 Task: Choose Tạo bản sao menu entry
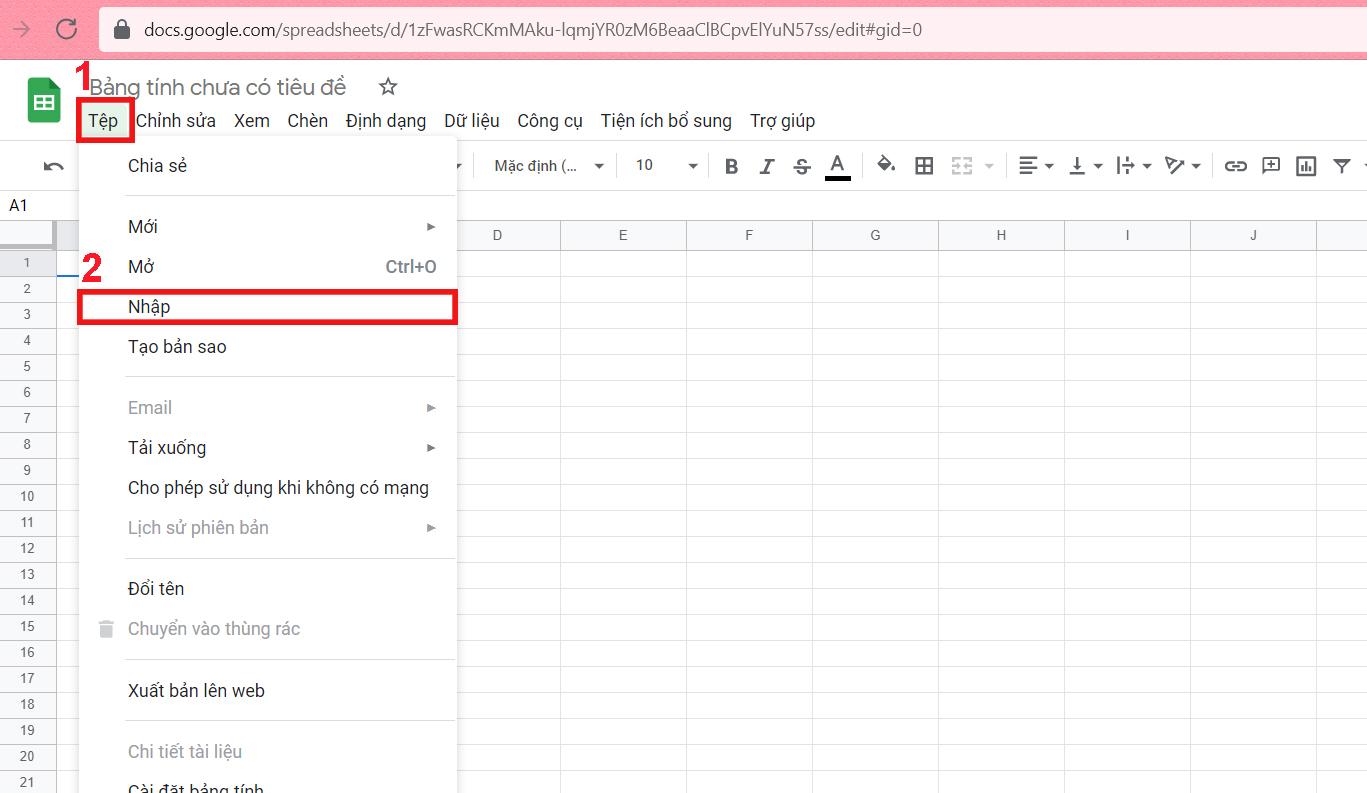[x=267, y=347]
